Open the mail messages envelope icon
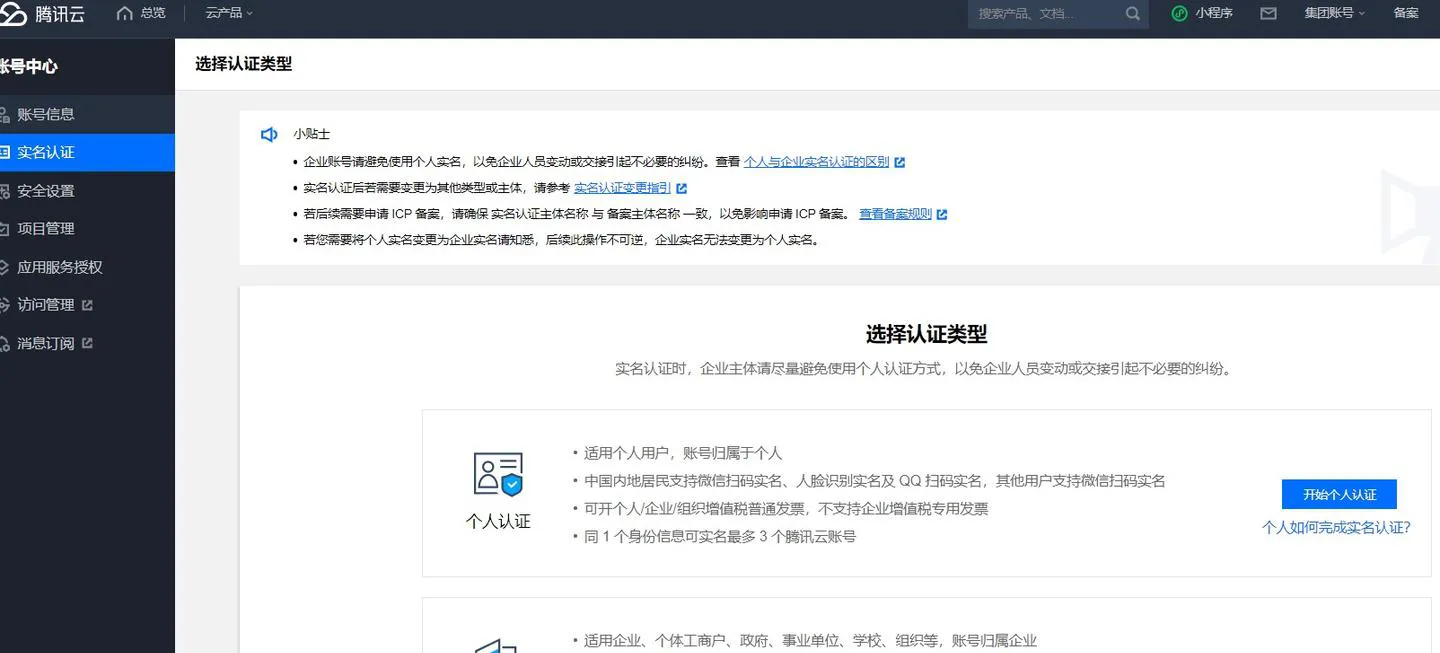1440x653 pixels. pyautogui.click(x=1268, y=14)
